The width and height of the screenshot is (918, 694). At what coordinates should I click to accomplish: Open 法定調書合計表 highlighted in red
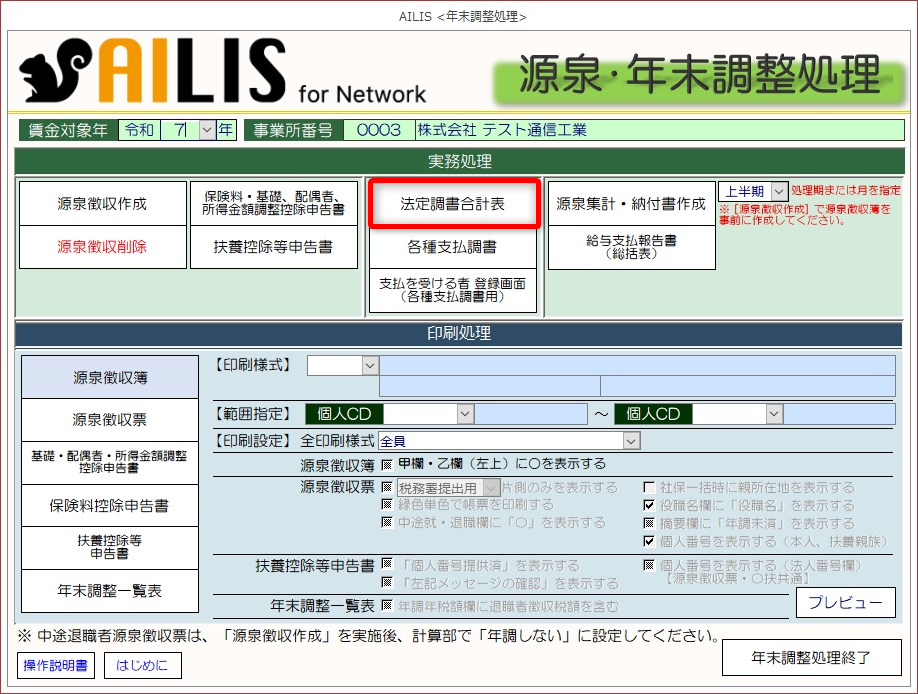click(x=454, y=204)
